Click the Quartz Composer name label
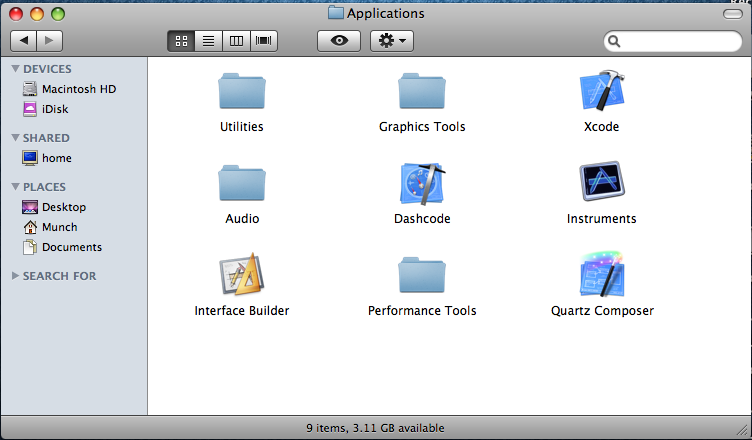The image size is (752, 440). tap(602, 311)
